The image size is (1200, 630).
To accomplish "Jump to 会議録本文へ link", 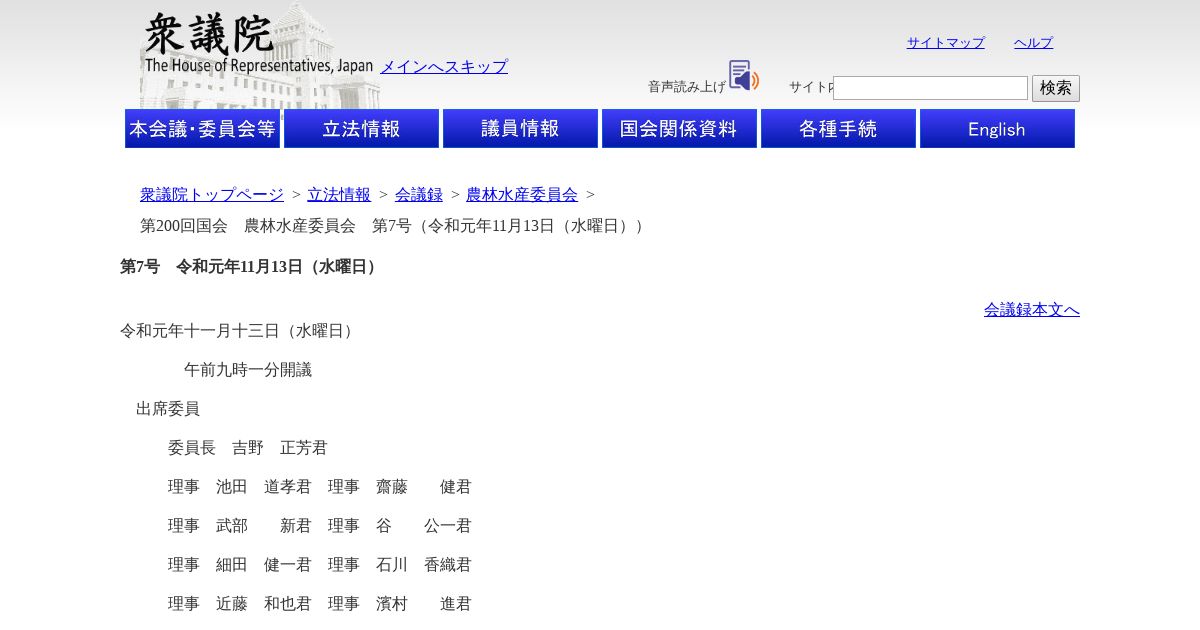I will tap(1032, 310).
